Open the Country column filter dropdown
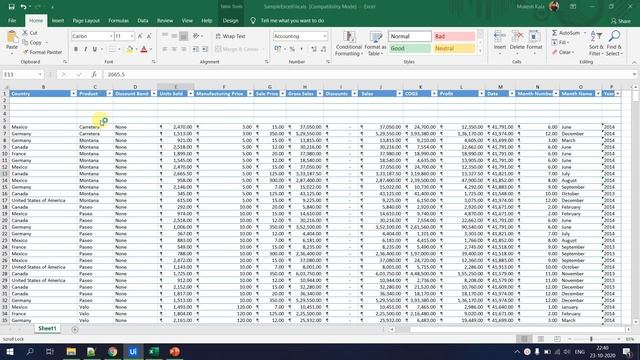Viewport: 640px width, 360px height. pyautogui.click(x=73, y=93)
